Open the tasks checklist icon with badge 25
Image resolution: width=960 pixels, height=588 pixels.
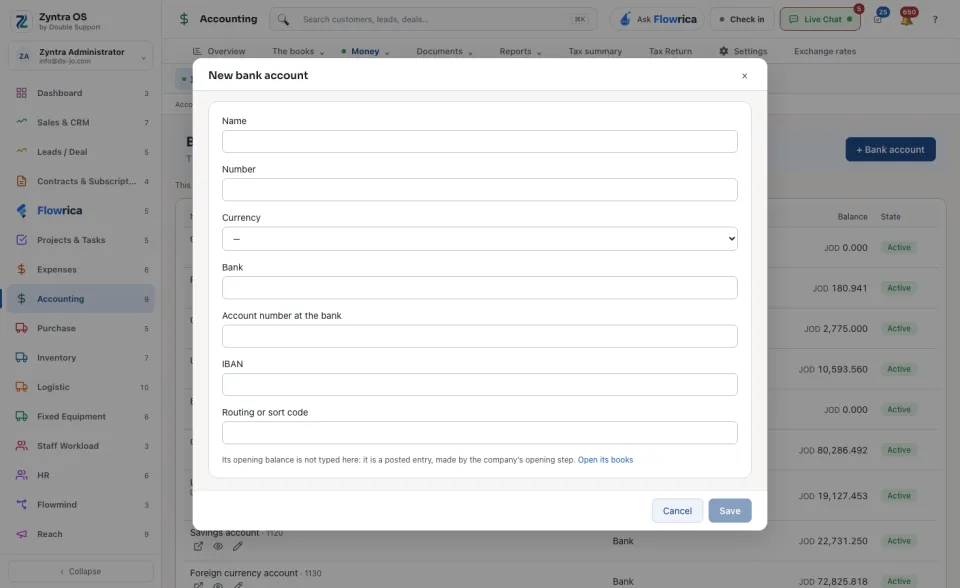tap(879, 18)
